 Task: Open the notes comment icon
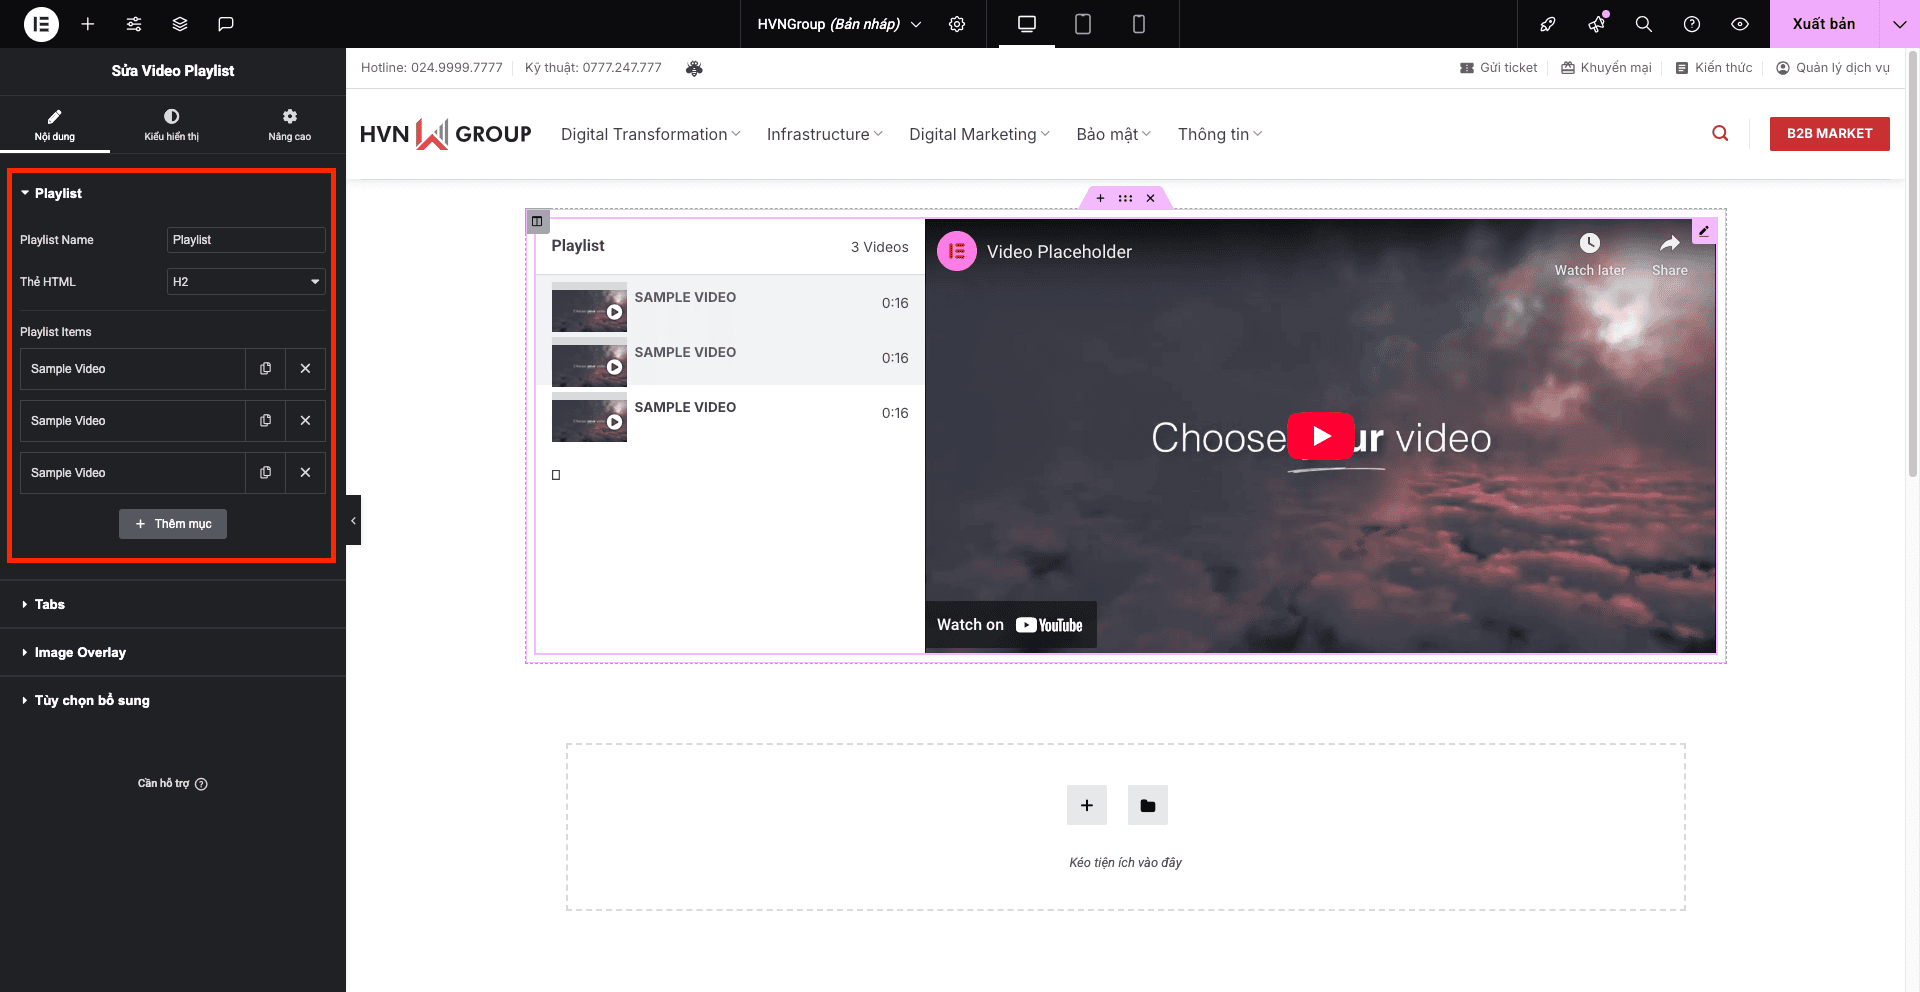(226, 24)
